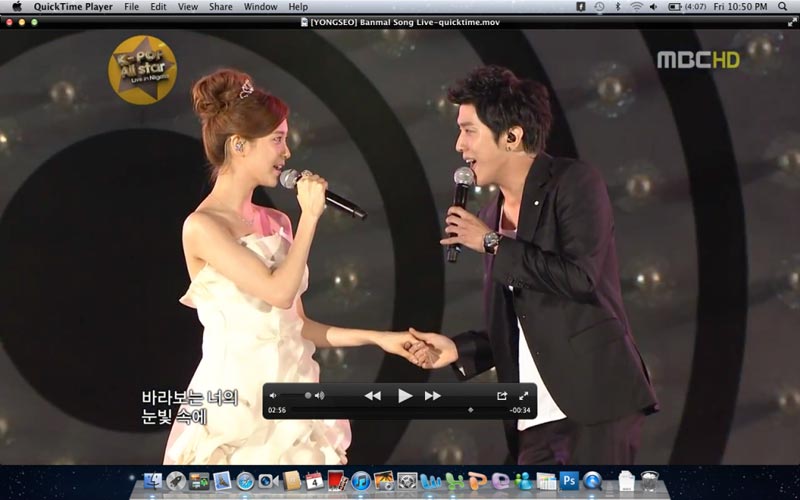This screenshot has width=800, height=500.
Task: Open the Edit menu
Action: click(158, 7)
